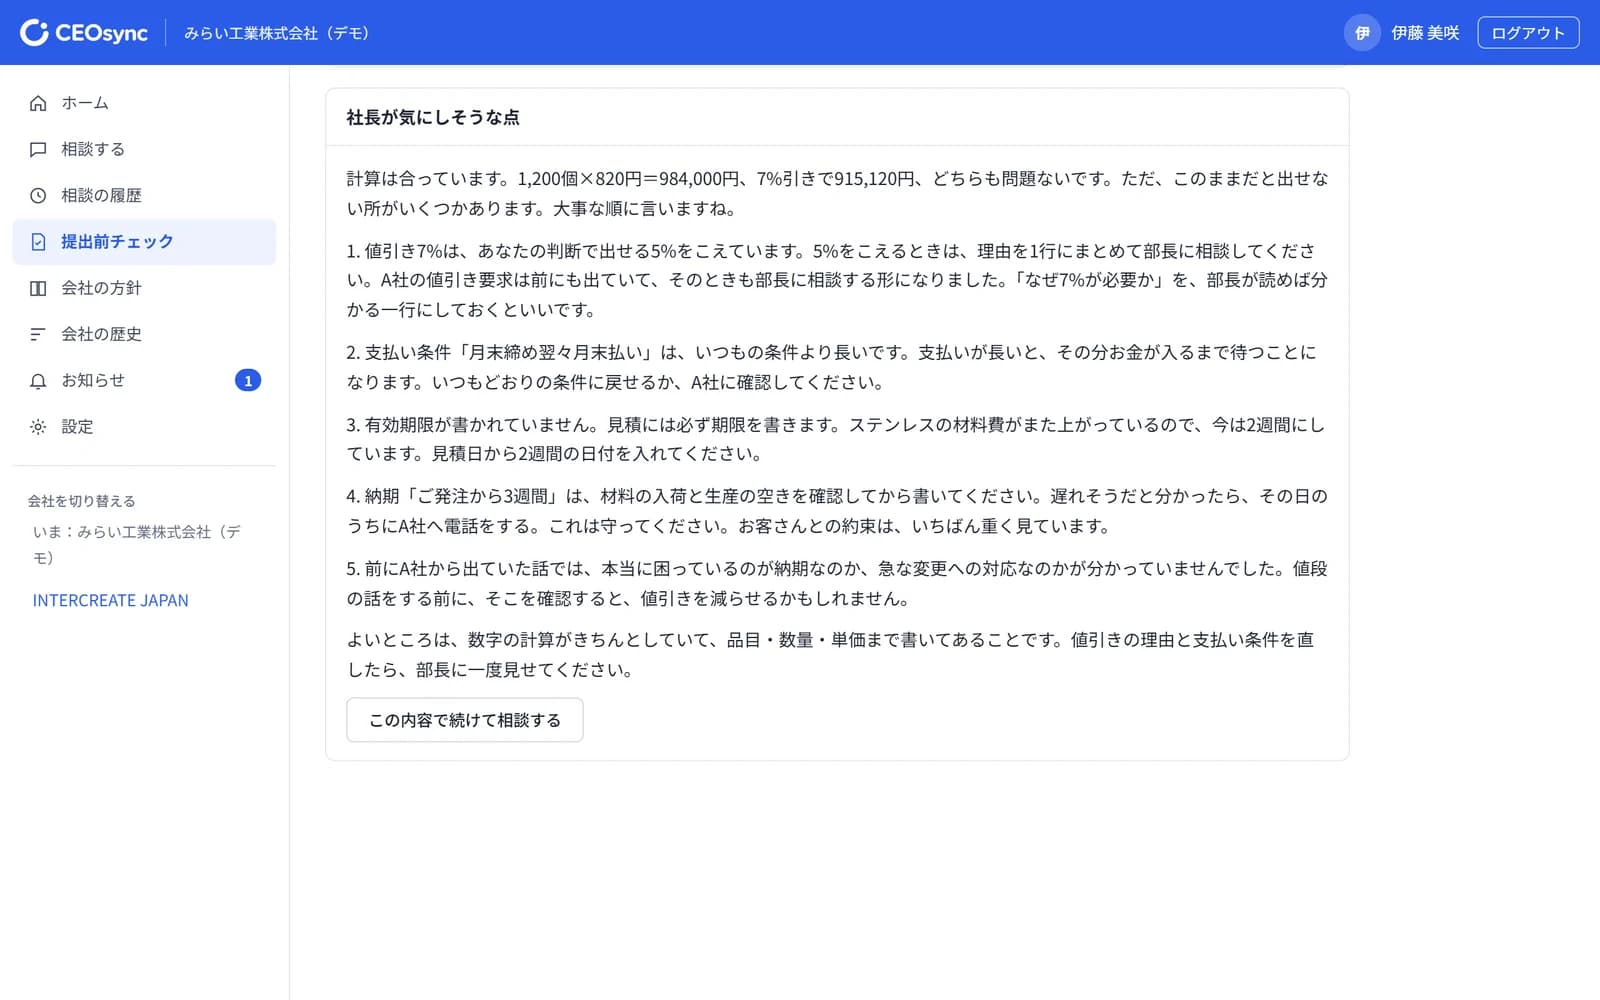Screen dimensions: 1600x1000
Task: Click user name 伊藤 美咲
Action: pyautogui.click(x=1425, y=33)
